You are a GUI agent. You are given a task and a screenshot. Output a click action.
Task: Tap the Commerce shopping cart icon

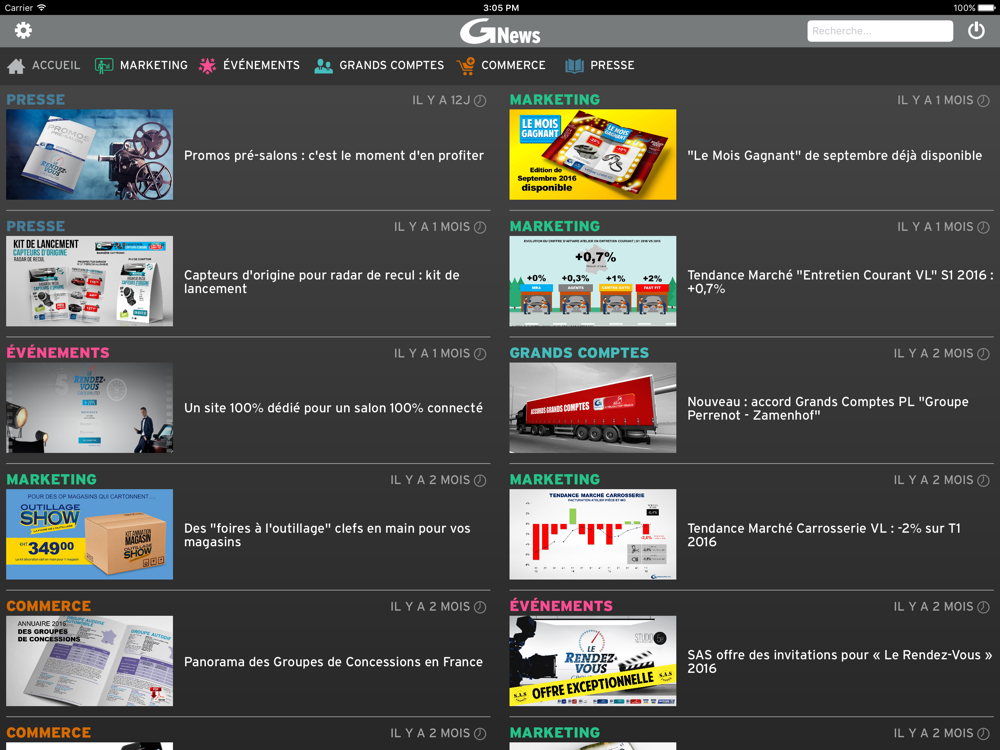pos(466,66)
